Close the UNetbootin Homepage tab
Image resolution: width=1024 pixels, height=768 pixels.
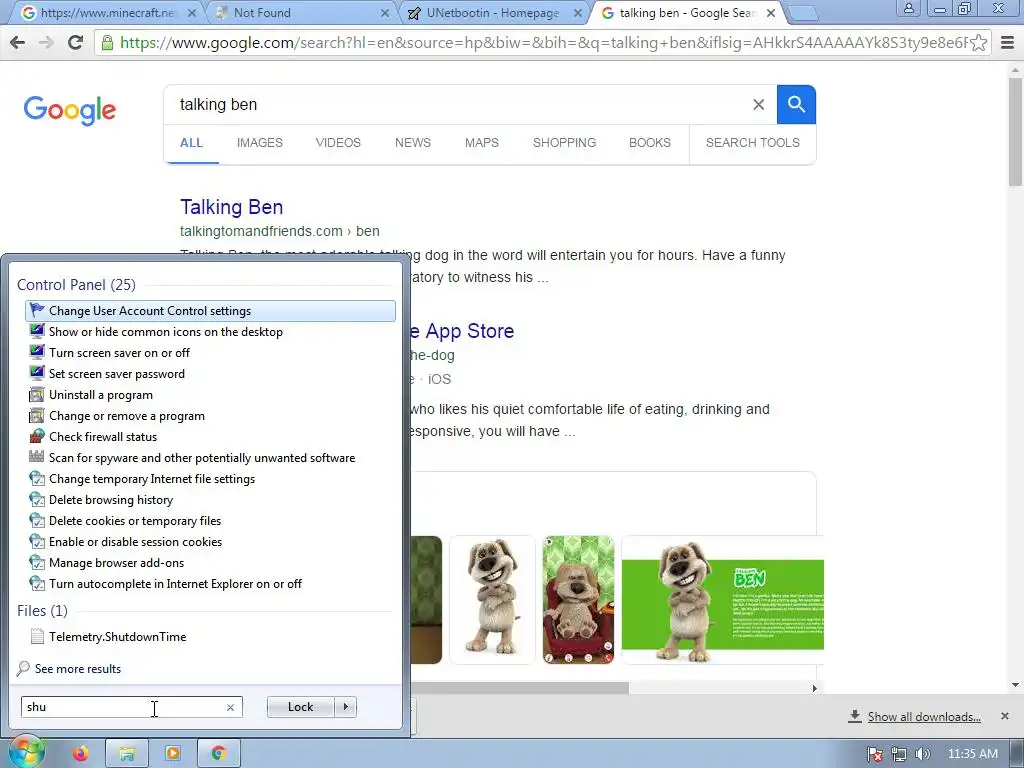point(577,13)
